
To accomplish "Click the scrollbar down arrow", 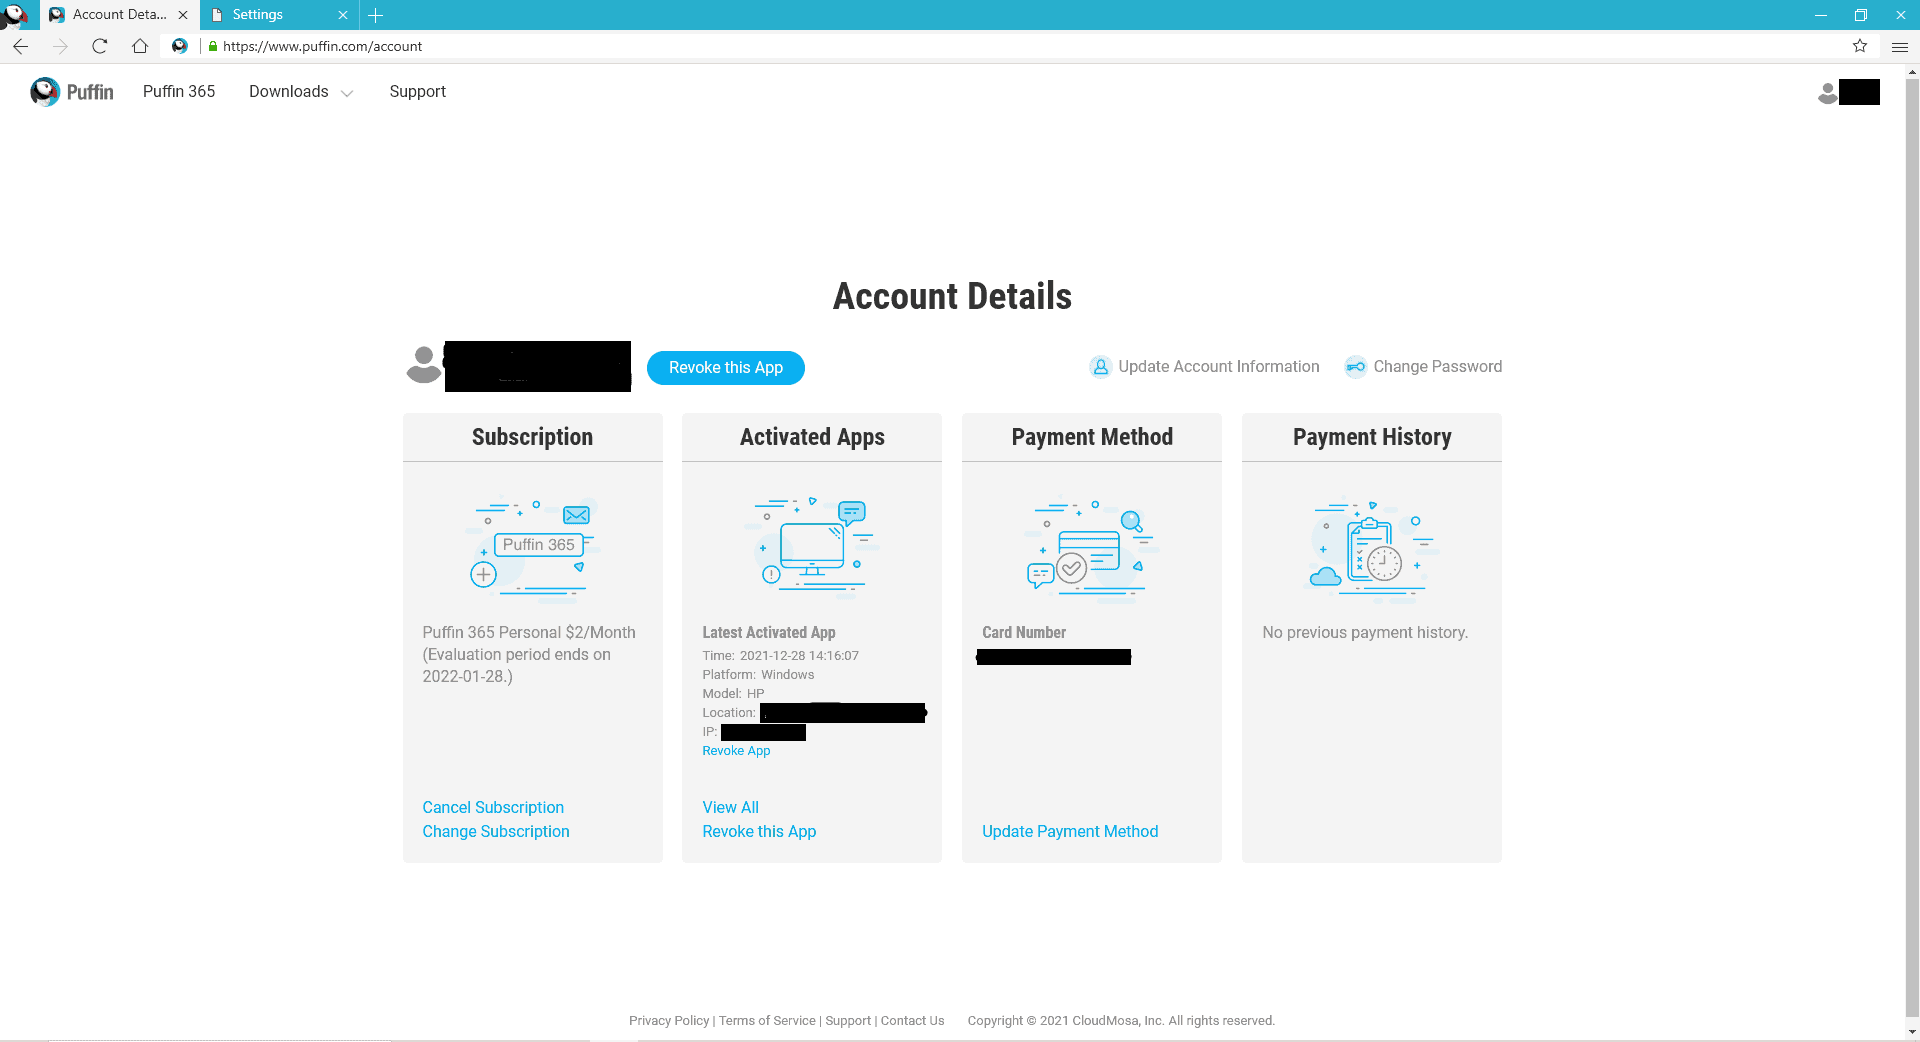I will [x=1912, y=1032].
